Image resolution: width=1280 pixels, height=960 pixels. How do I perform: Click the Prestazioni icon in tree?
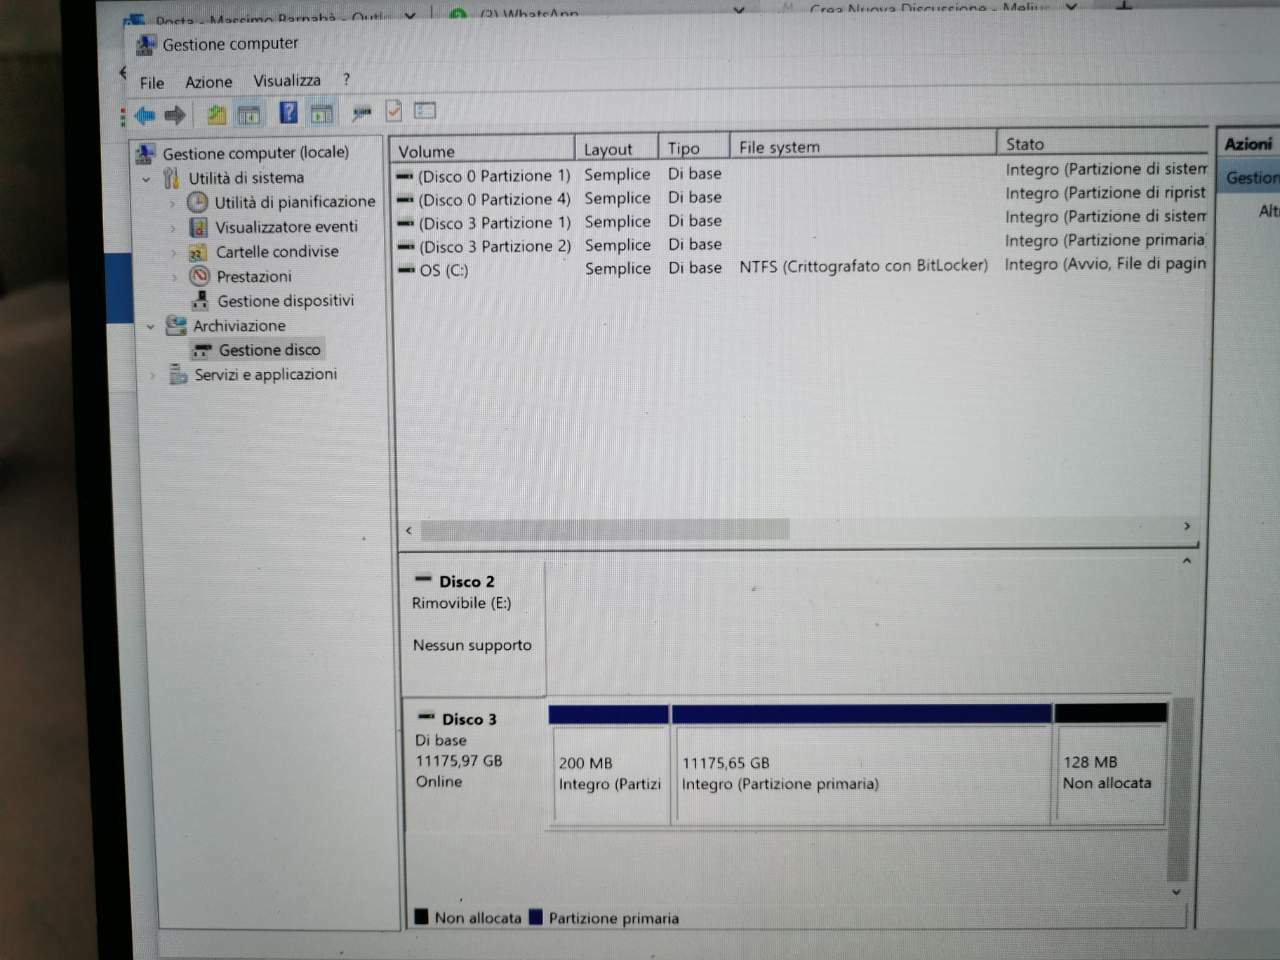click(x=199, y=276)
